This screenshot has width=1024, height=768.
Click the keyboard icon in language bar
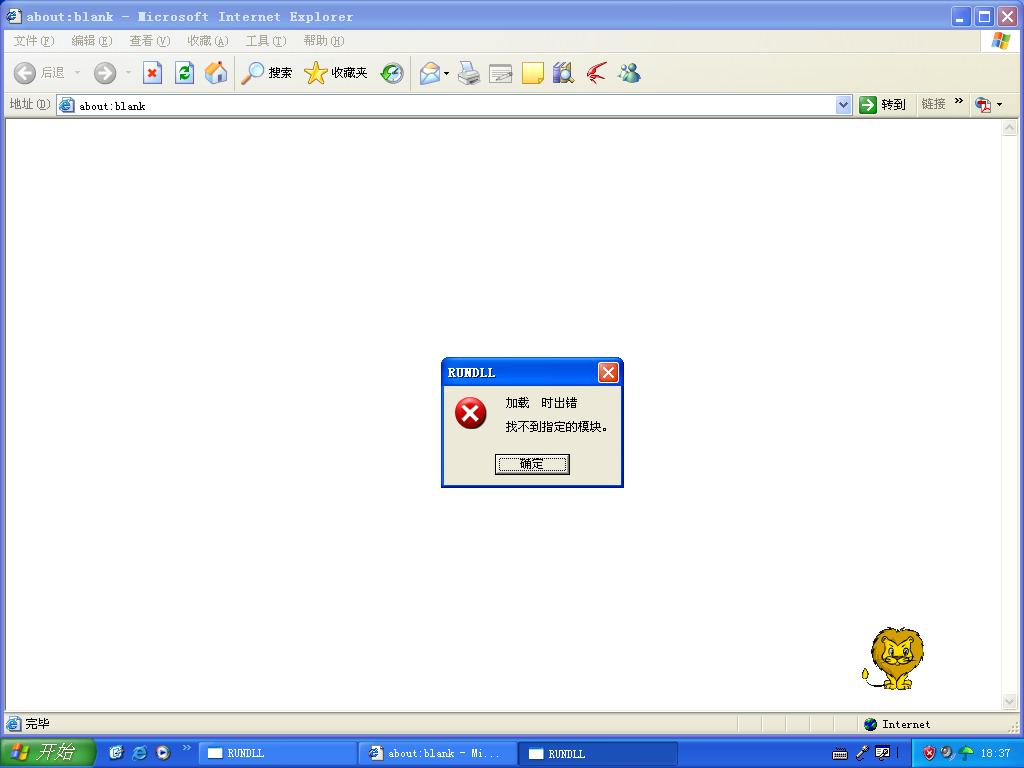840,754
